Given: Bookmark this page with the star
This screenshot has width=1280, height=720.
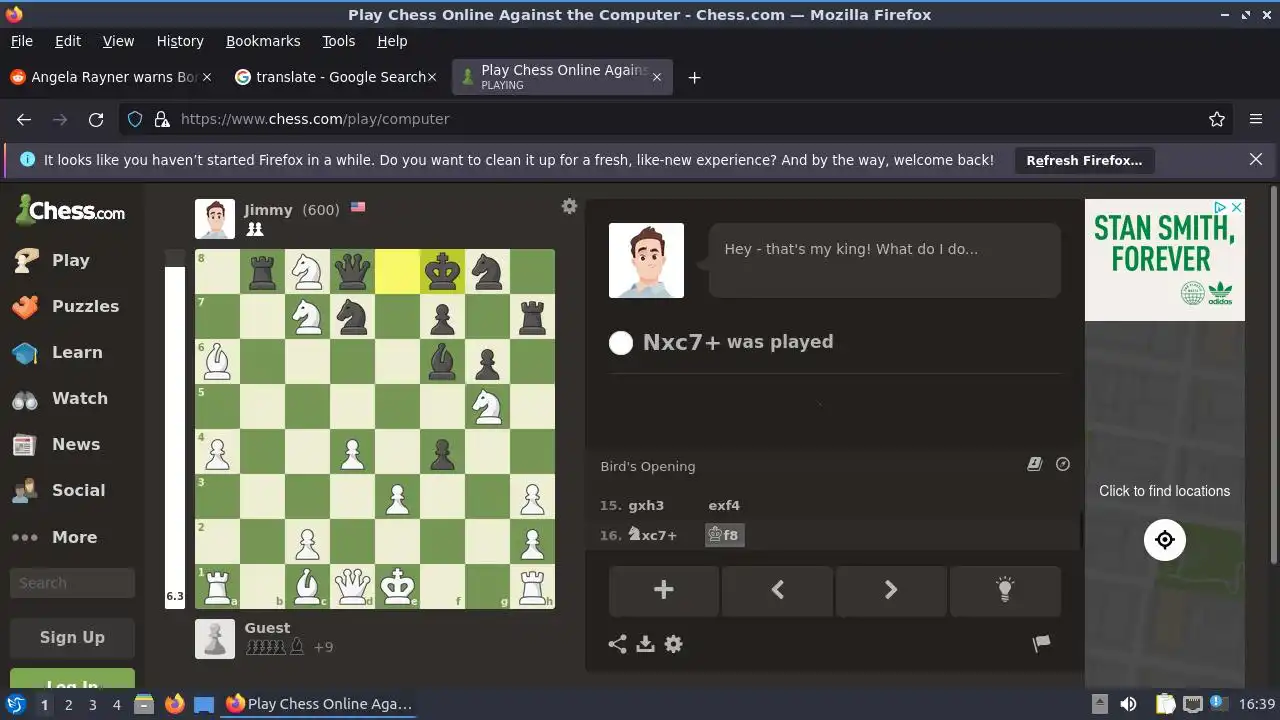Looking at the screenshot, I should tap(1217, 119).
